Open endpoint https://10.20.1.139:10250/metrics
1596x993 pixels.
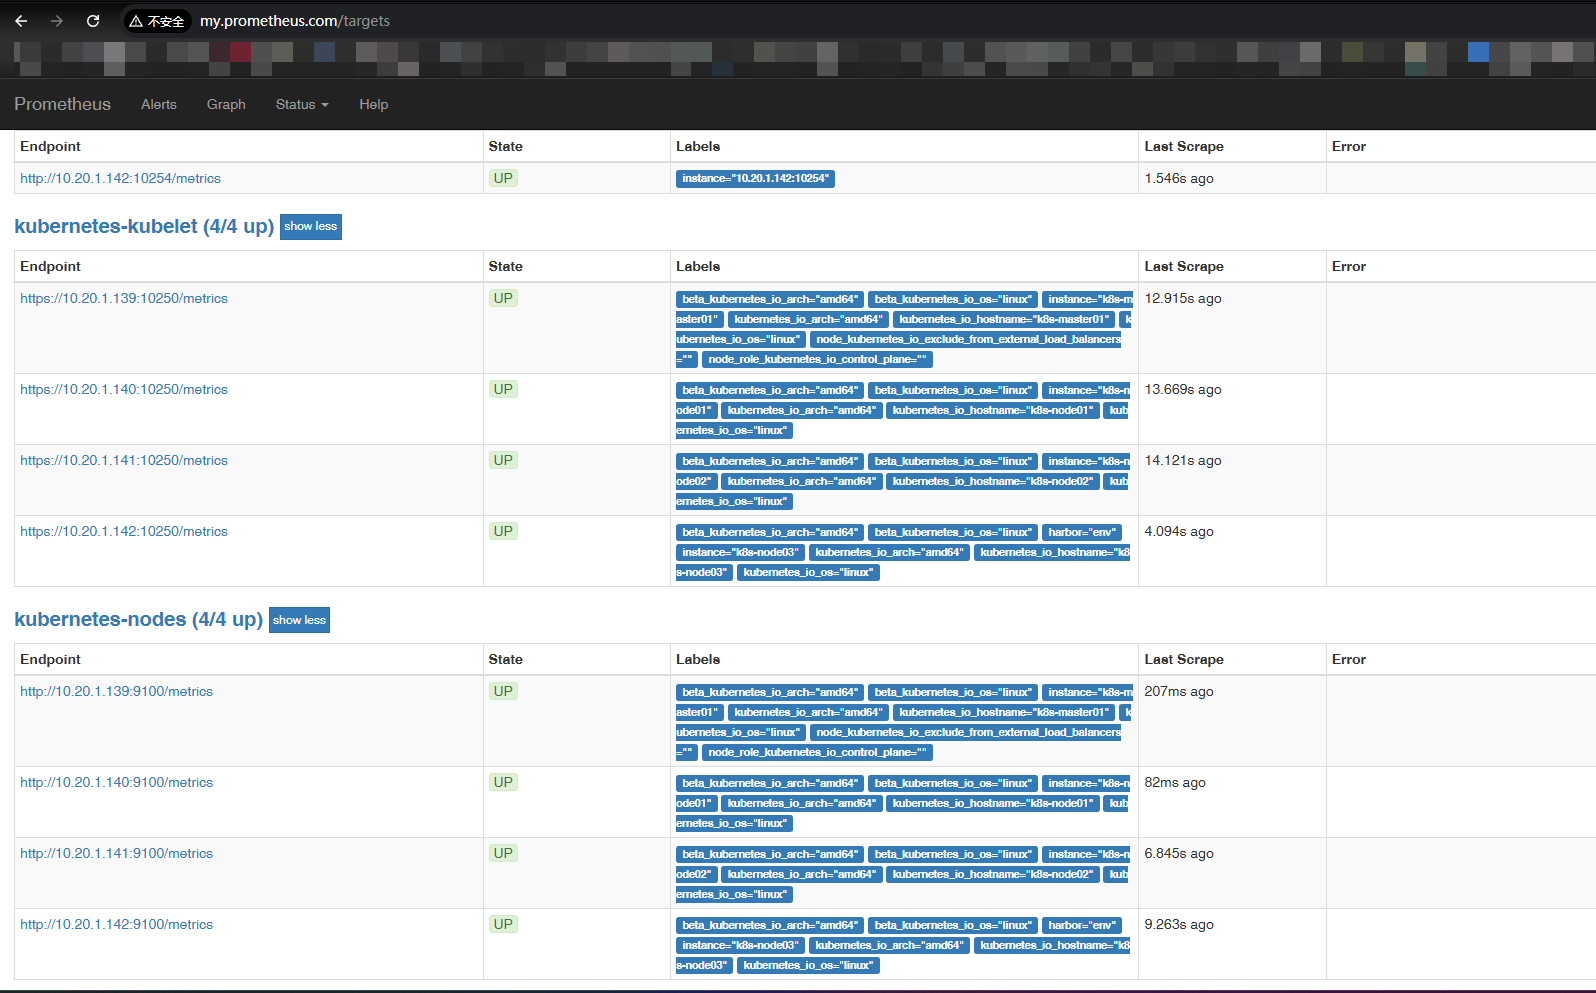coord(124,298)
